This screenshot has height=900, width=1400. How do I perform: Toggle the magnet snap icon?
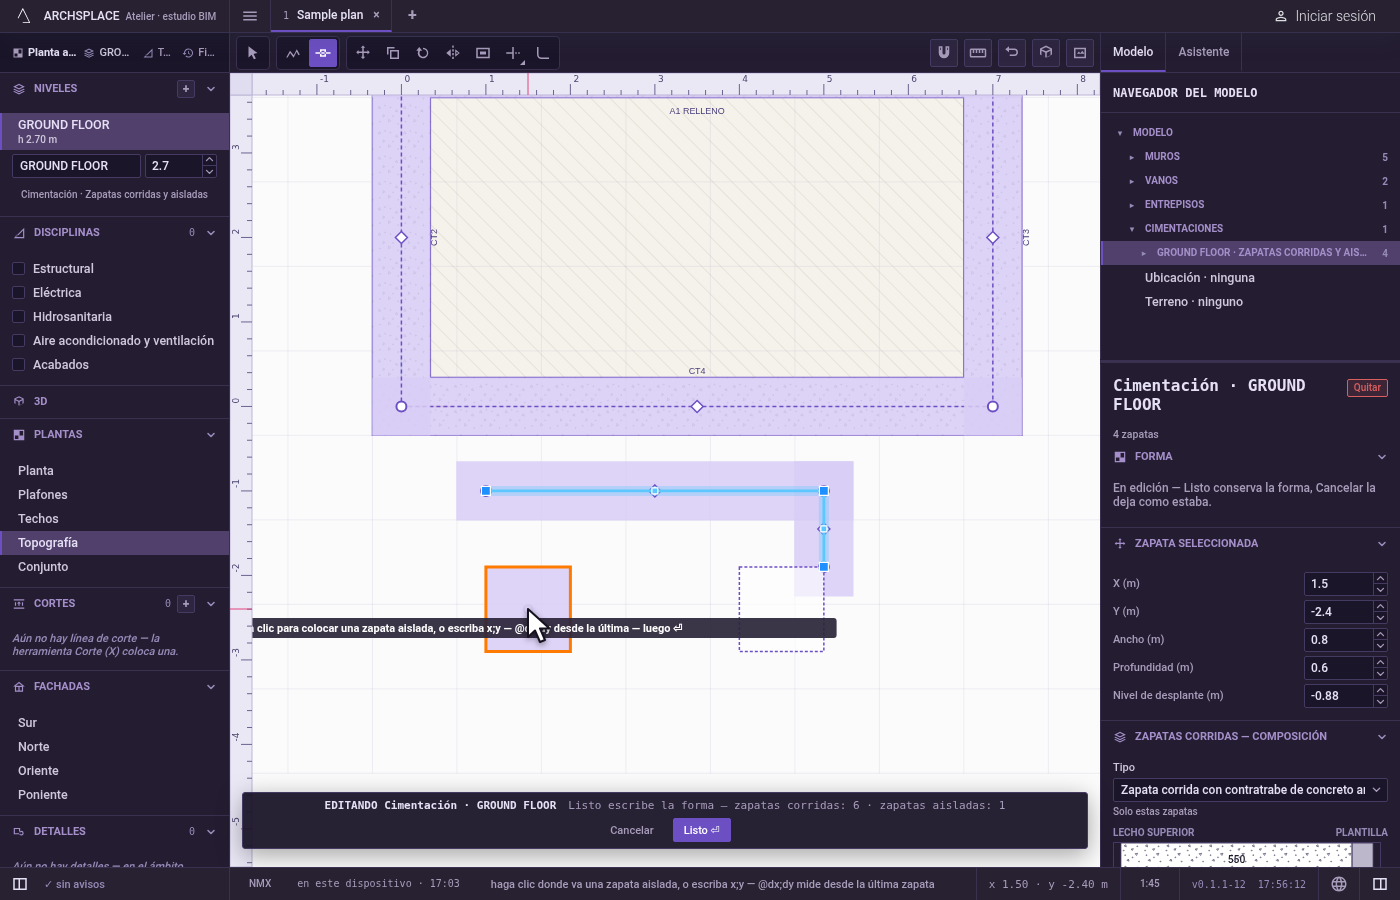click(943, 52)
